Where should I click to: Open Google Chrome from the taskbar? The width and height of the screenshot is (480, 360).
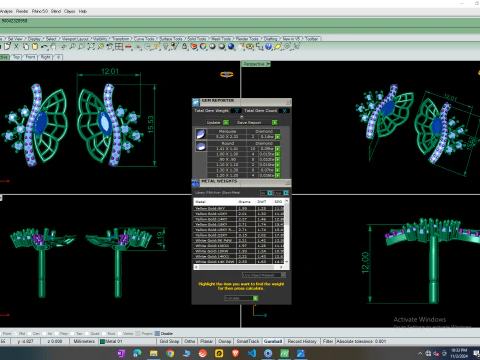(x=170, y=353)
